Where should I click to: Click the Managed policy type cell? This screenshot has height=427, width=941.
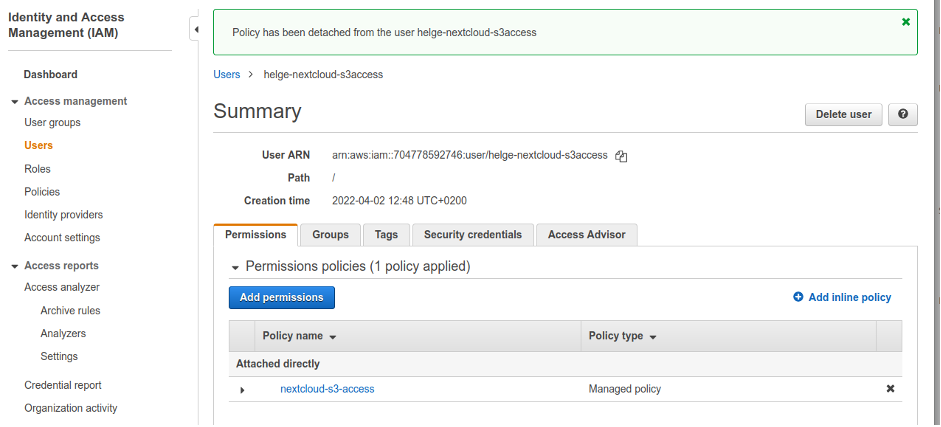pos(625,389)
